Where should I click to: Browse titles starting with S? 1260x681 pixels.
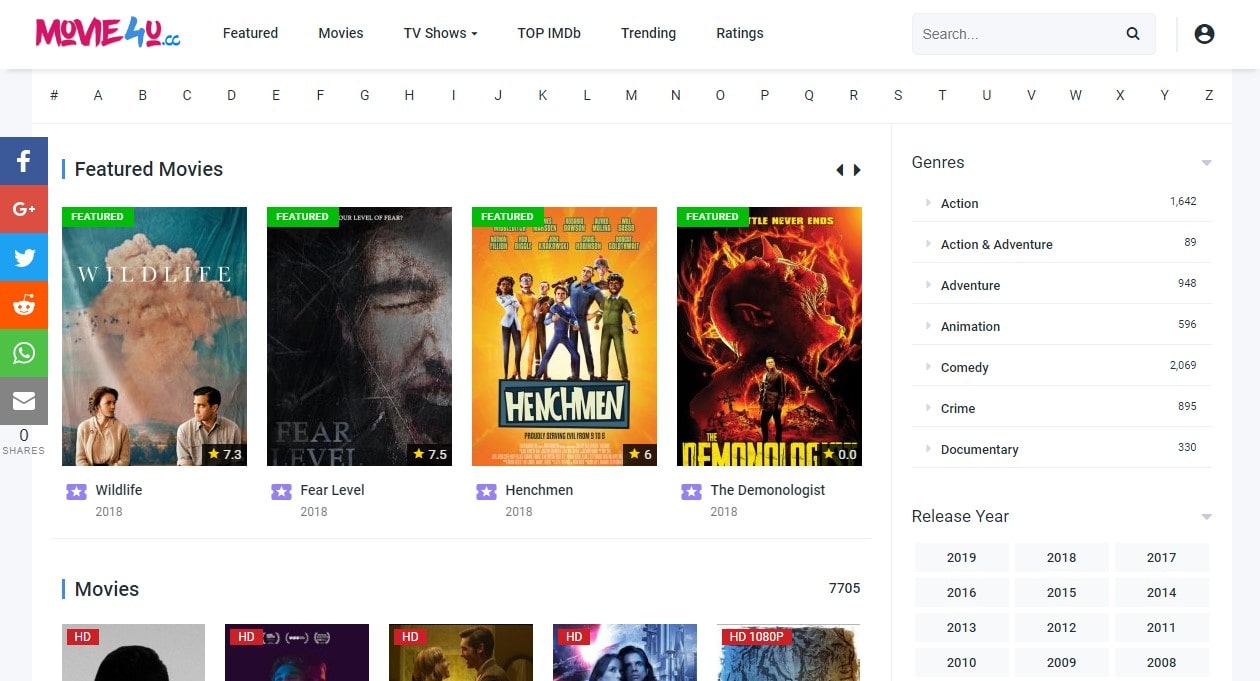(x=898, y=95)
